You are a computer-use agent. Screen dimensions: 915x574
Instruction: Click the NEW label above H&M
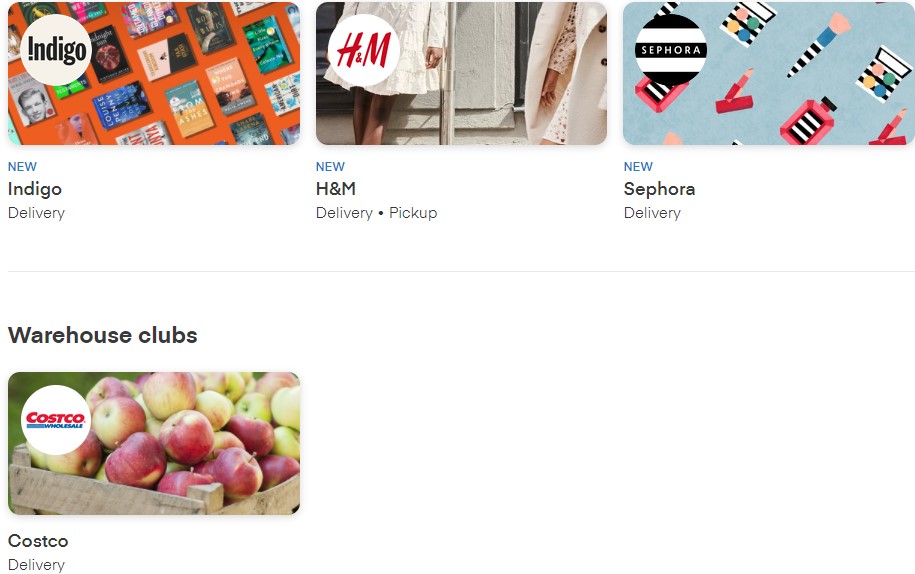coord(330,167)
